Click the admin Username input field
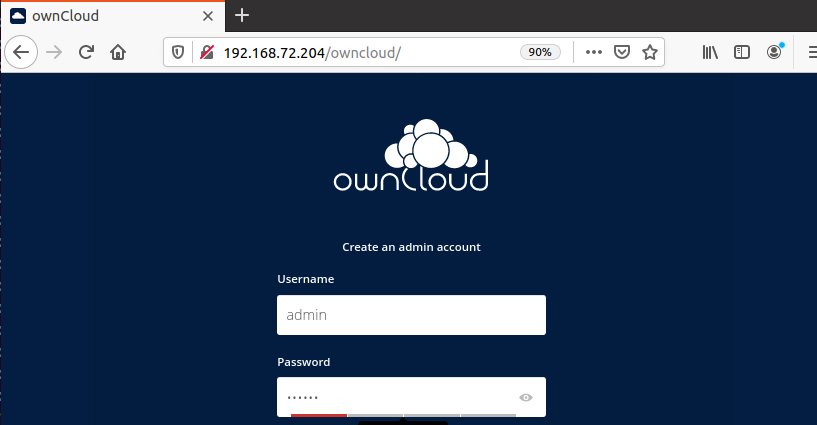 [x=411, y=315]
